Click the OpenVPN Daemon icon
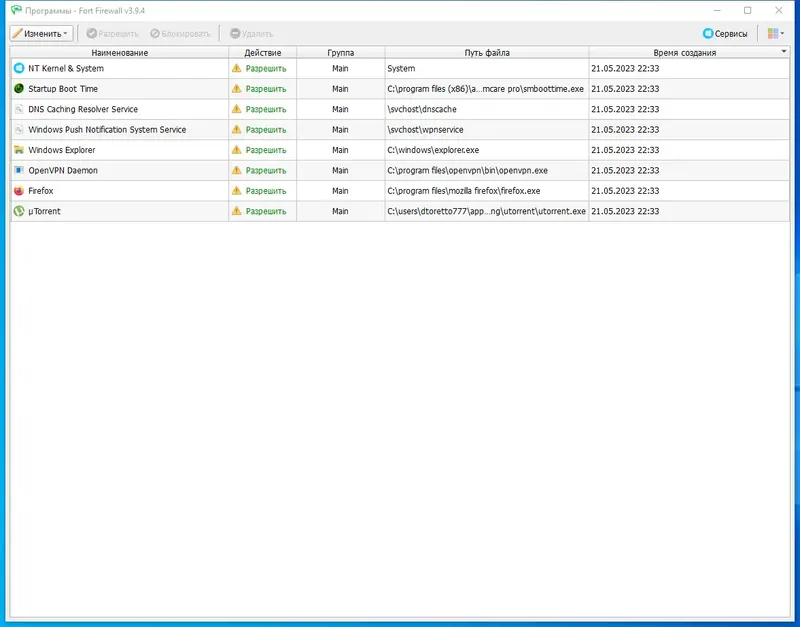The image size is (800, 627). click(x=19, y=170)
